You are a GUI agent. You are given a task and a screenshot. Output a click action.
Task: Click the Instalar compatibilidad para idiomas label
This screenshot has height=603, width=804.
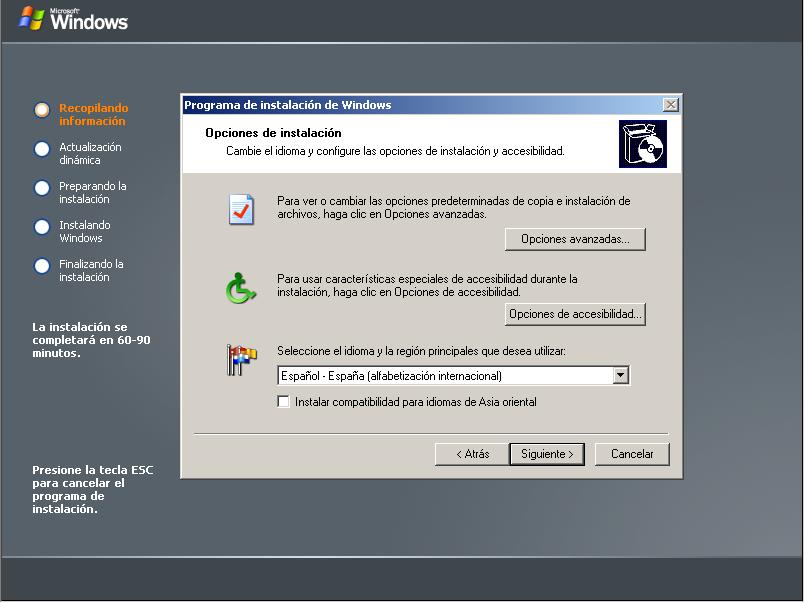[416, 402]
